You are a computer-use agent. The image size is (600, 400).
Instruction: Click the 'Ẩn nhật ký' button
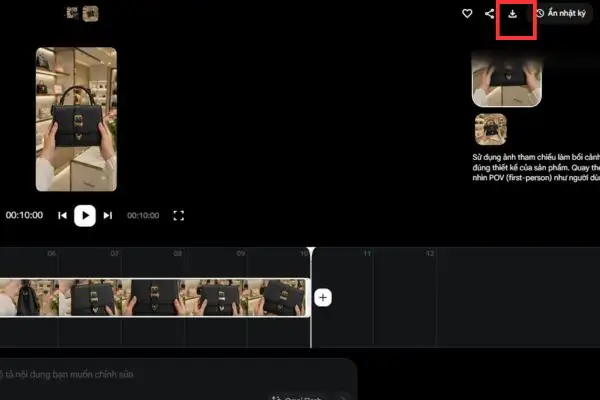[561, 13]
